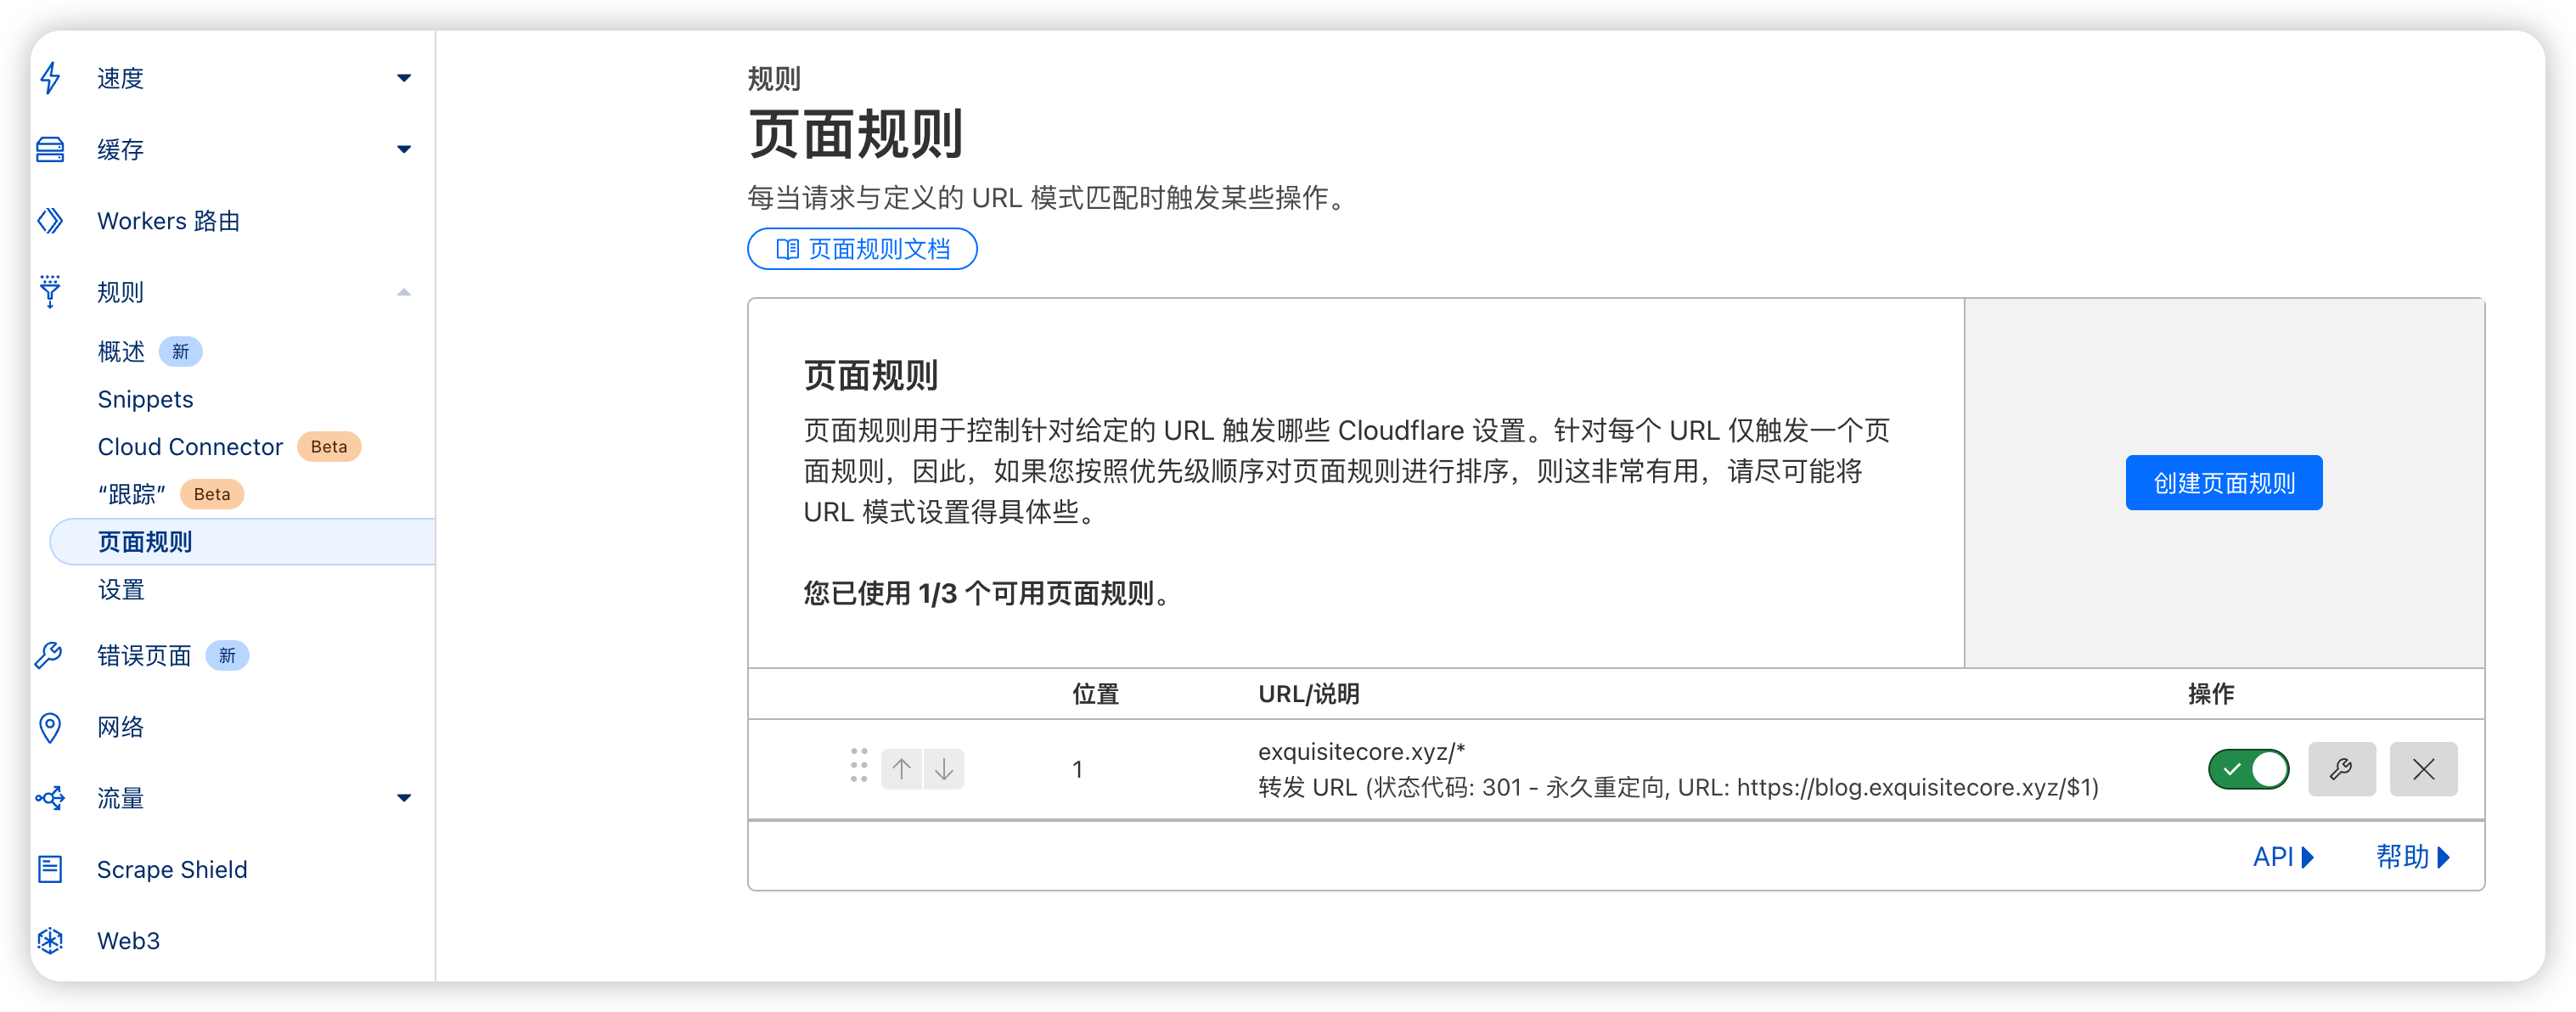Click the lightning bolt 速度 icon
2576x1012 pixels.
(50, 78)
